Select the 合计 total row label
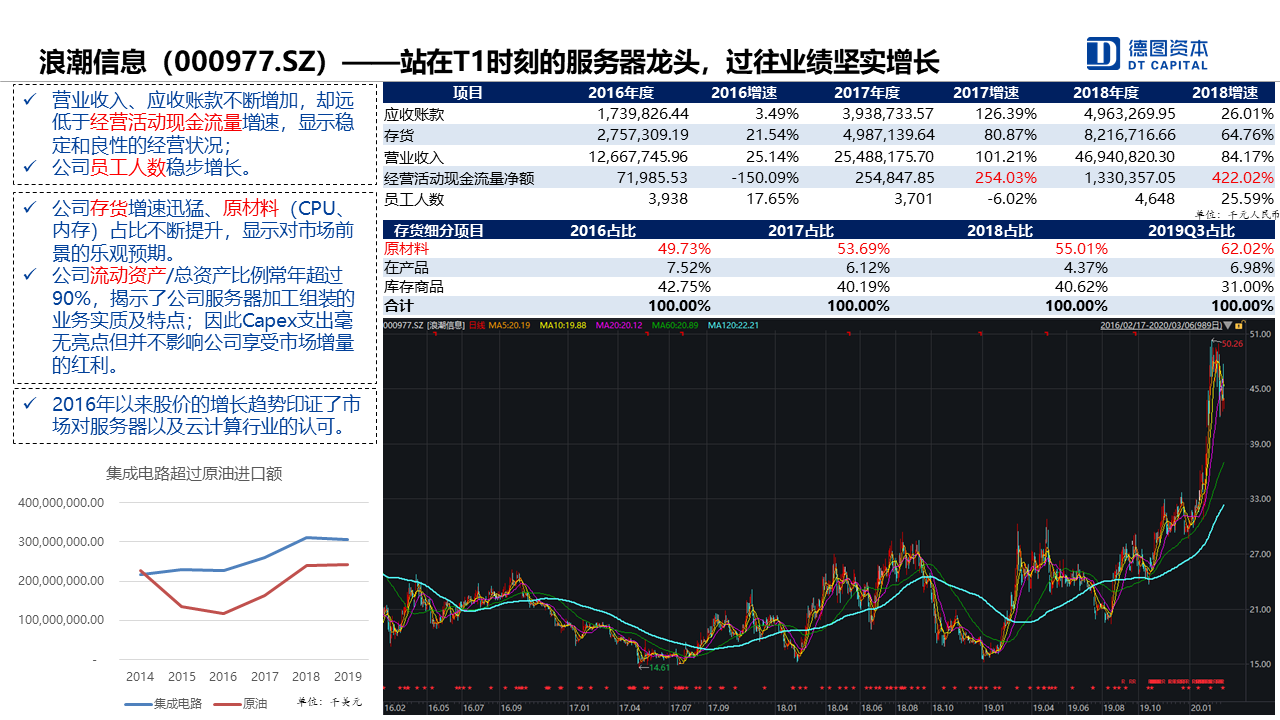Screen dimensions: 1280x720 [400, 306]
